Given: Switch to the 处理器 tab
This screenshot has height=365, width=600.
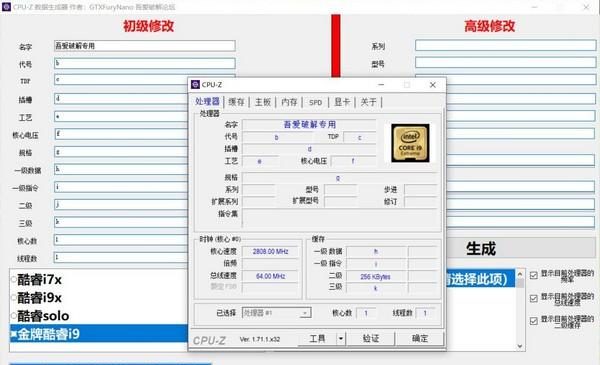Looking at the screenshot, I should pos(207,101).
